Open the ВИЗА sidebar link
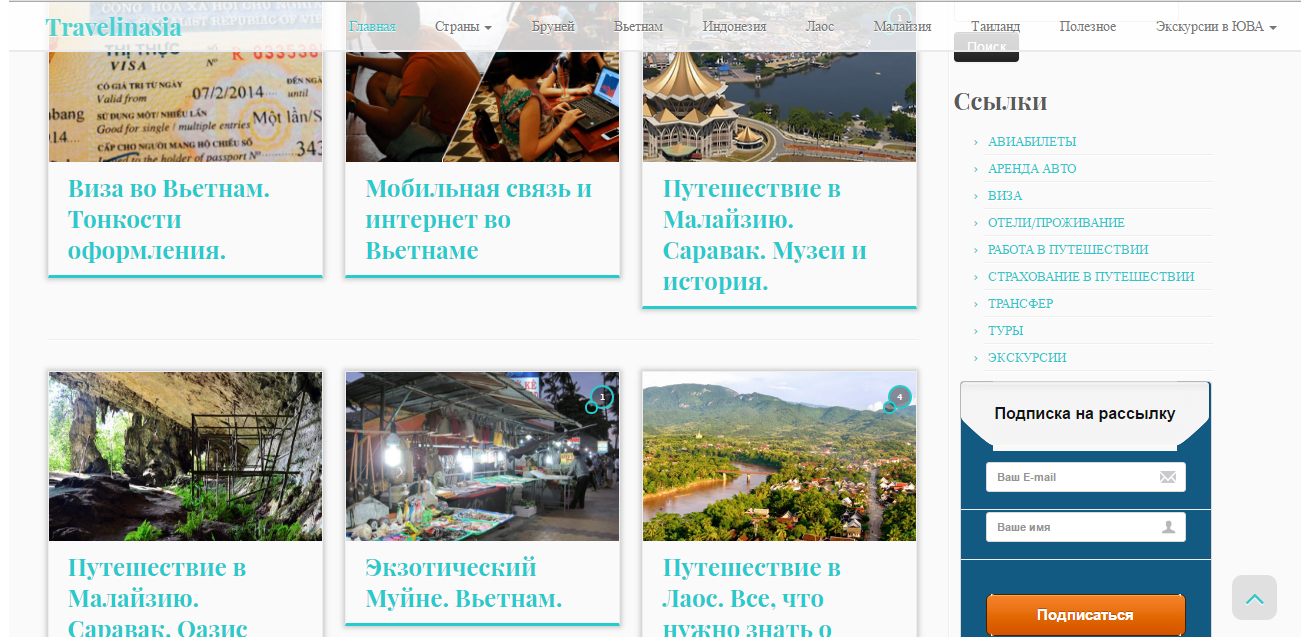1310x638 pixels. pos(1005,196)
